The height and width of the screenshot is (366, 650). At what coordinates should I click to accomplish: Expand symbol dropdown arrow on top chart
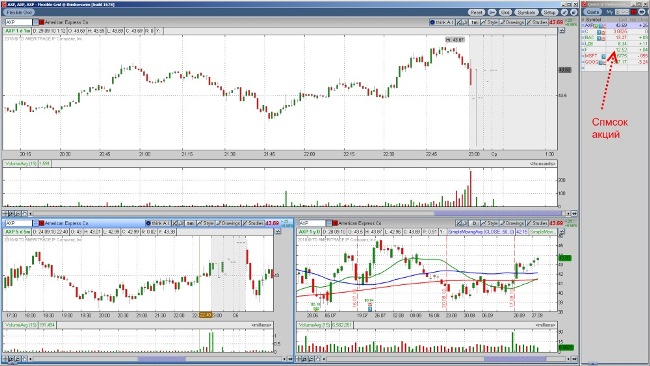click(36, 22)
